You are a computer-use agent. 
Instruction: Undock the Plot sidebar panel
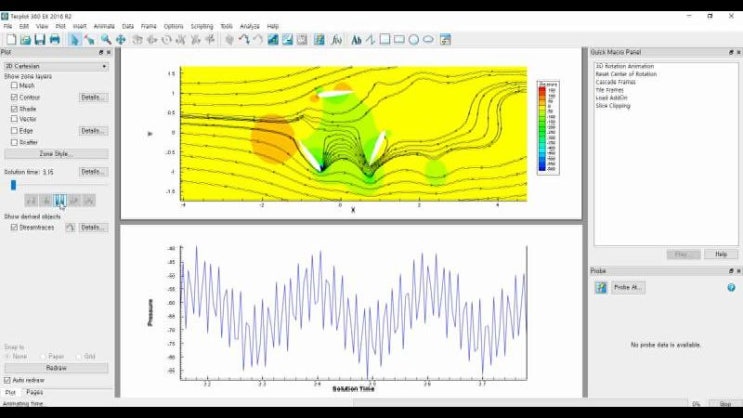point(101,52)
